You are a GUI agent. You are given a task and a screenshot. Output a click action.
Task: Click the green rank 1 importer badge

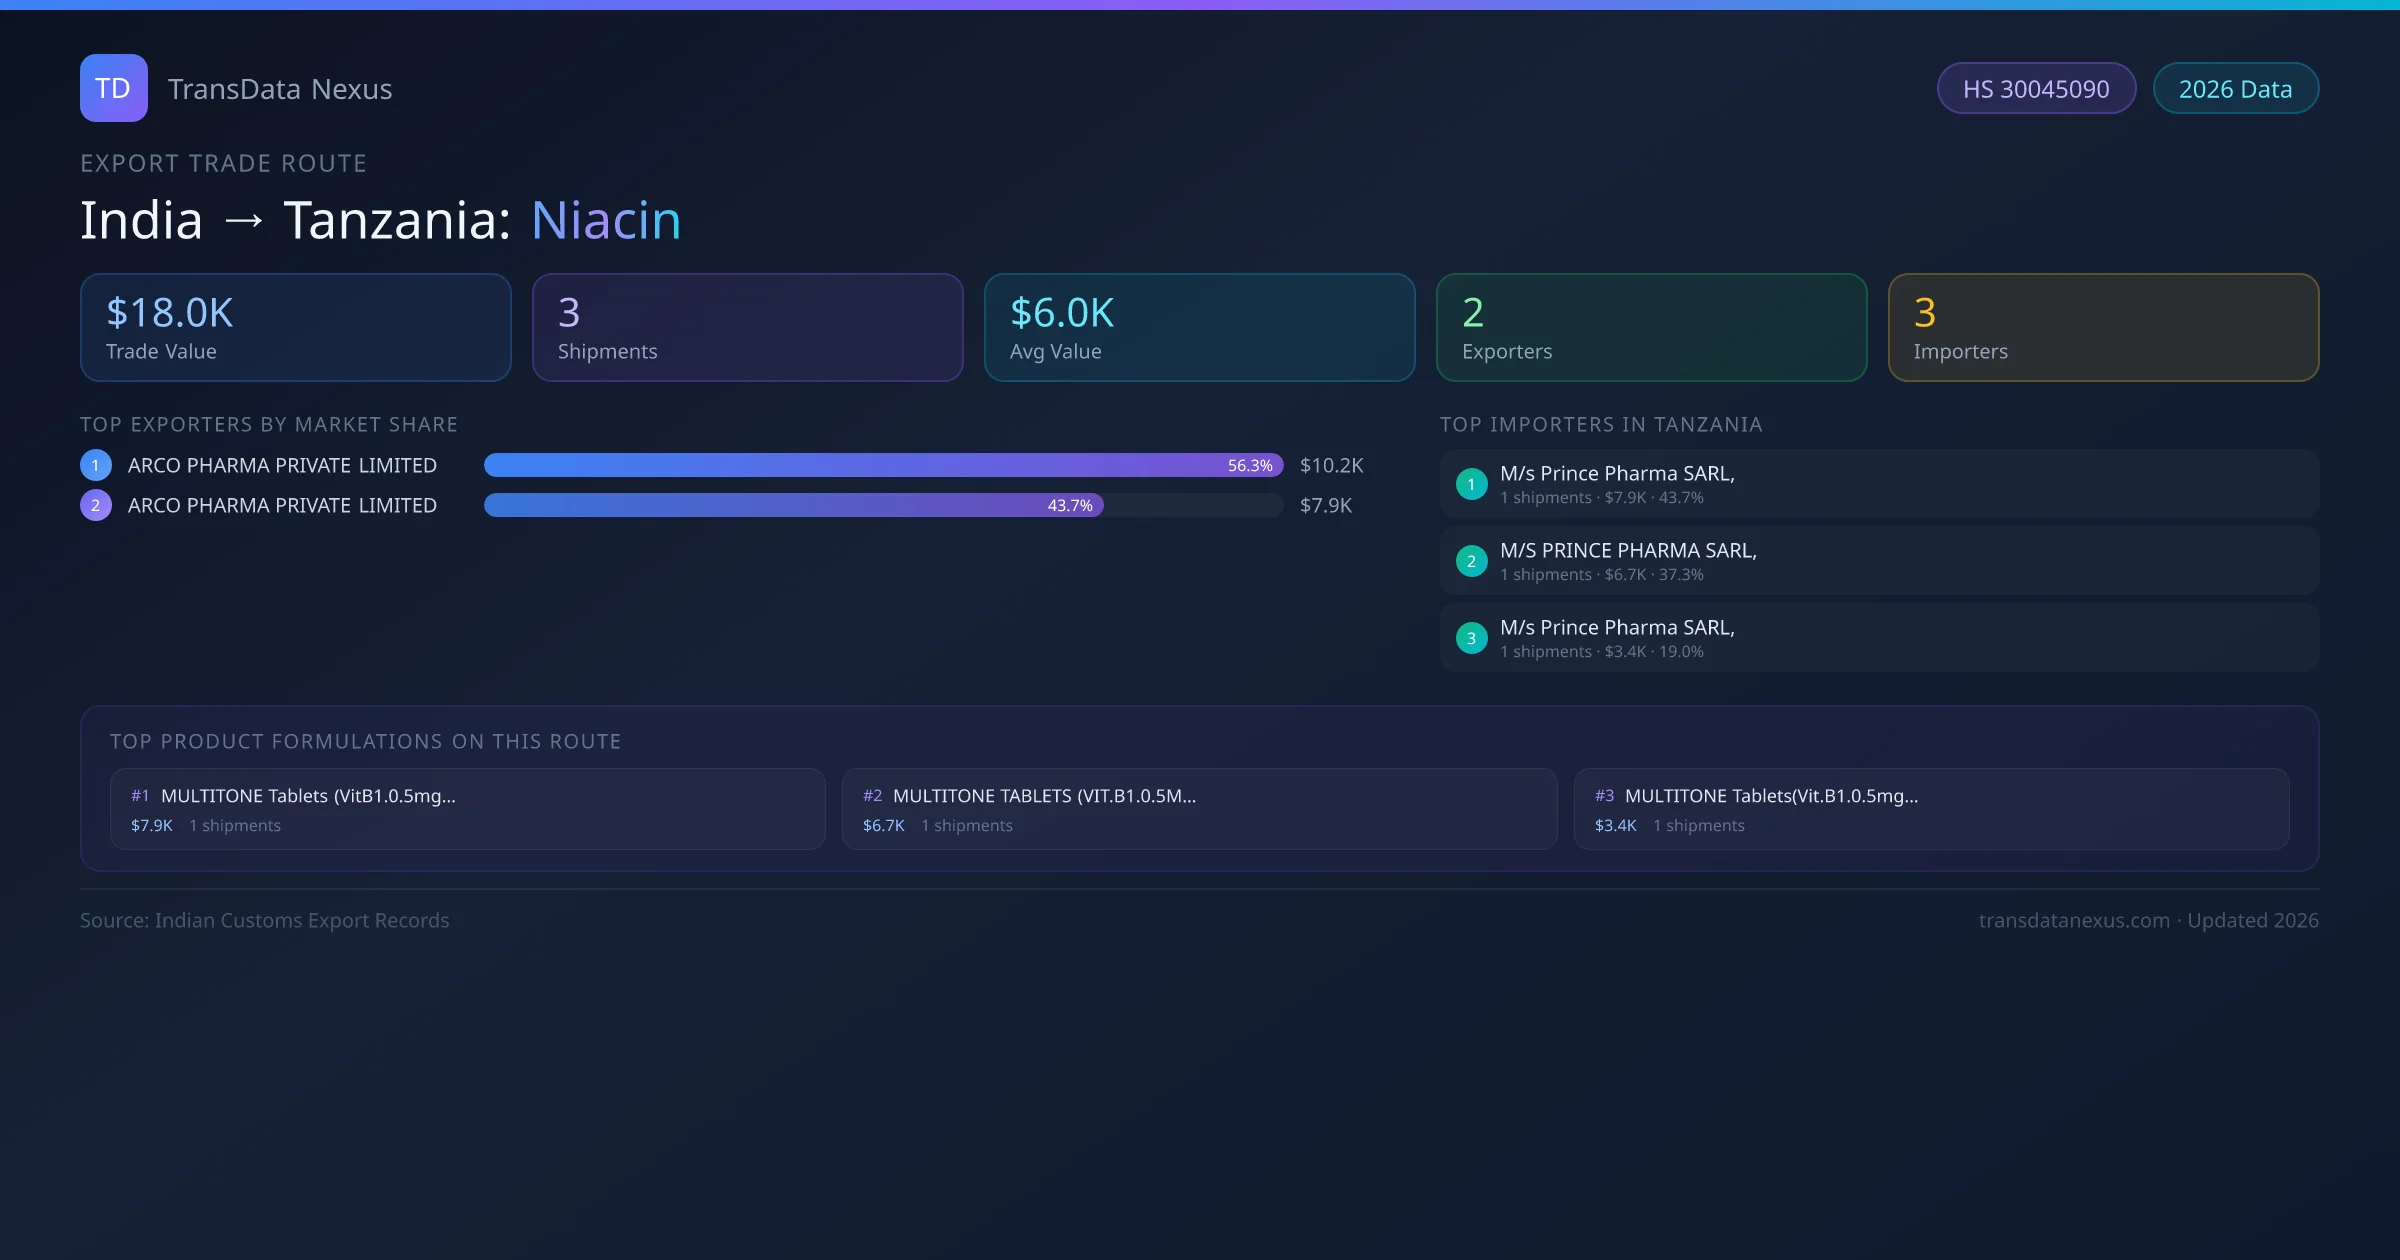pyautogui.click(x=1471, y=484)
